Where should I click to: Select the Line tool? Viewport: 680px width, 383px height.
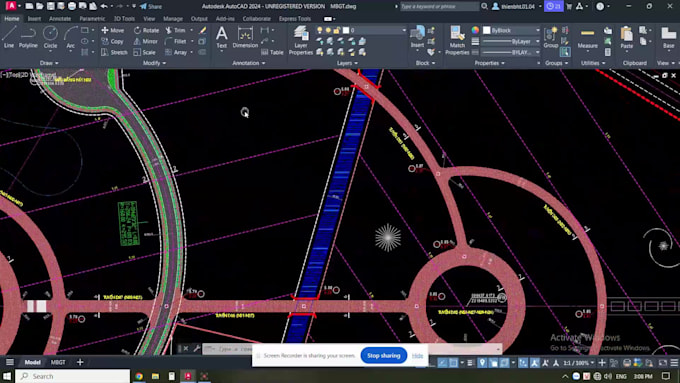9,37
